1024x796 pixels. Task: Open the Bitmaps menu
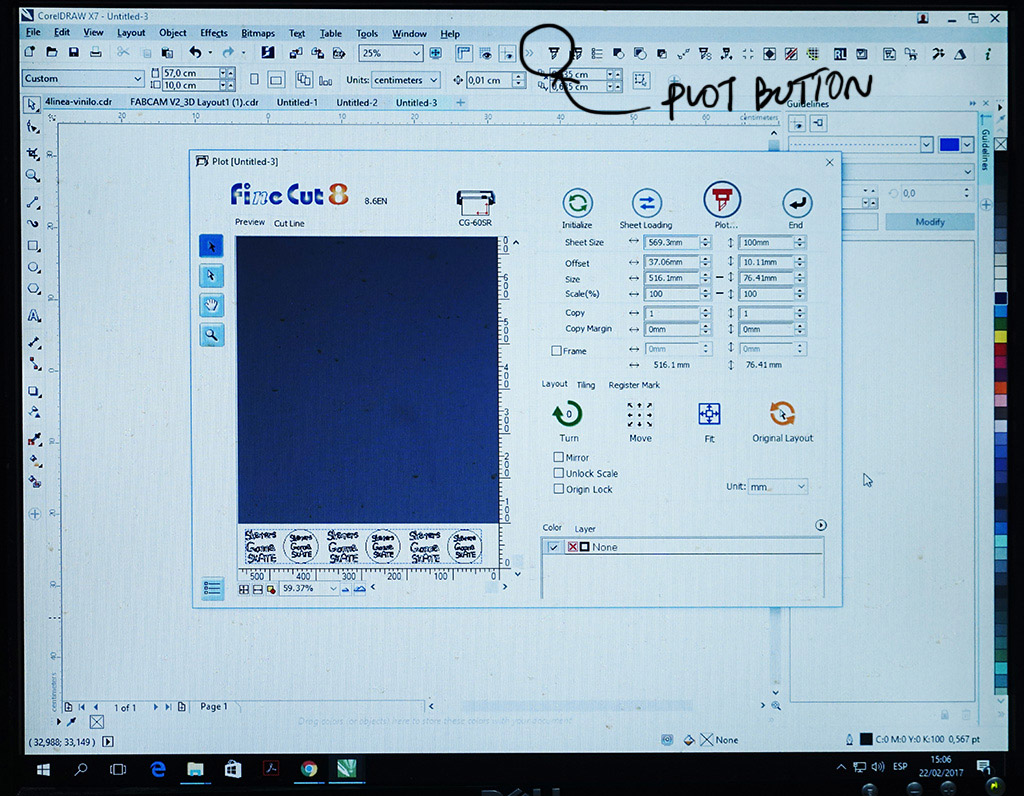click(258, 33)
